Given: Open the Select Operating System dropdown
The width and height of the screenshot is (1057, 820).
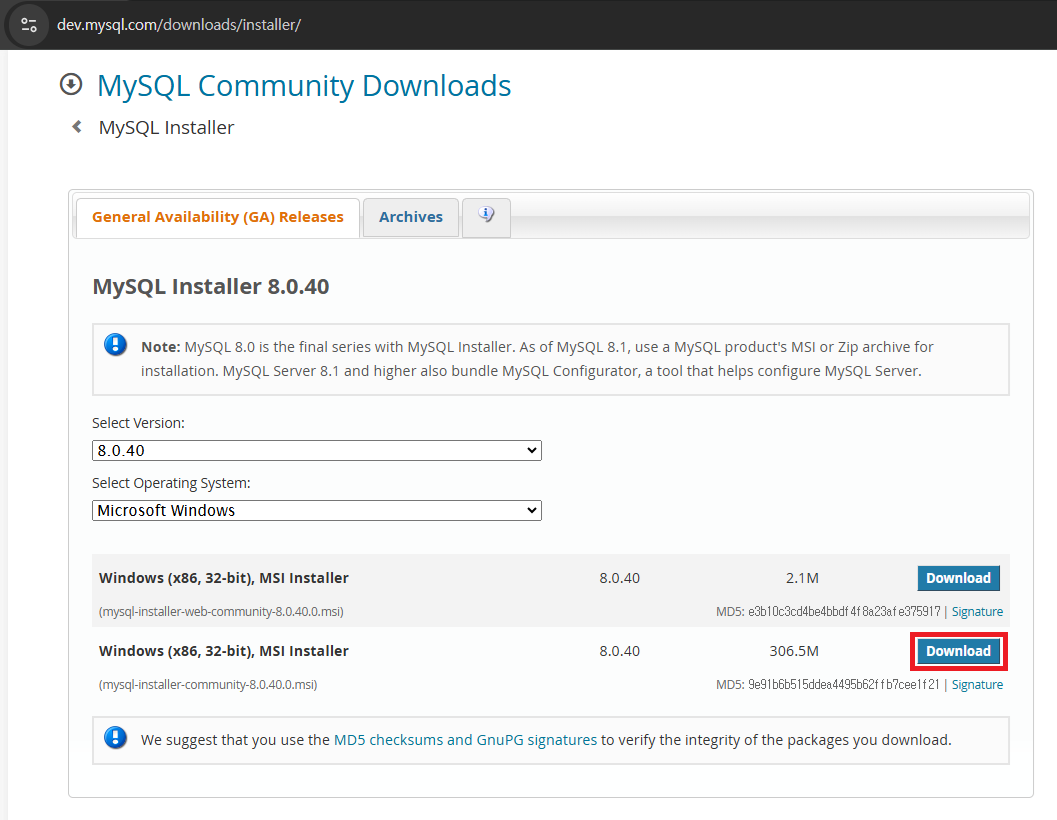Looking at the screenshot, I should pos(317,510).
